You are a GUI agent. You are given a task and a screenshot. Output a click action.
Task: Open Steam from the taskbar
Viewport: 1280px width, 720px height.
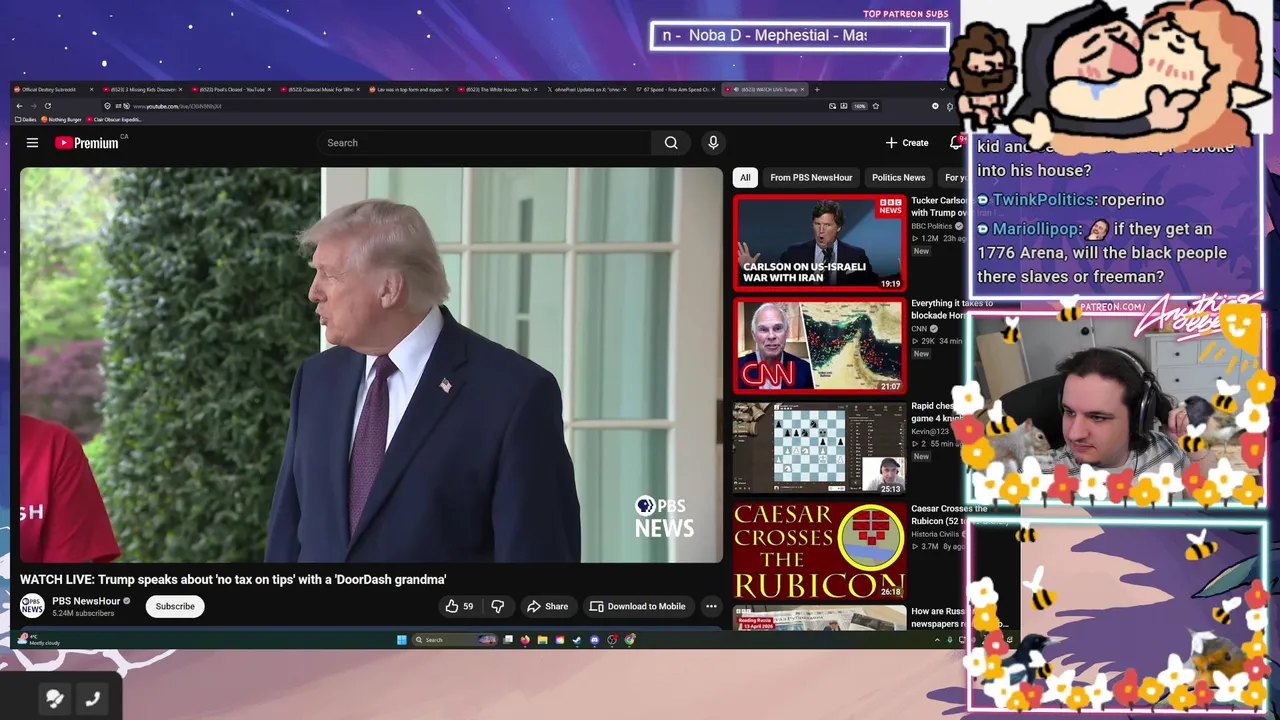577,640
